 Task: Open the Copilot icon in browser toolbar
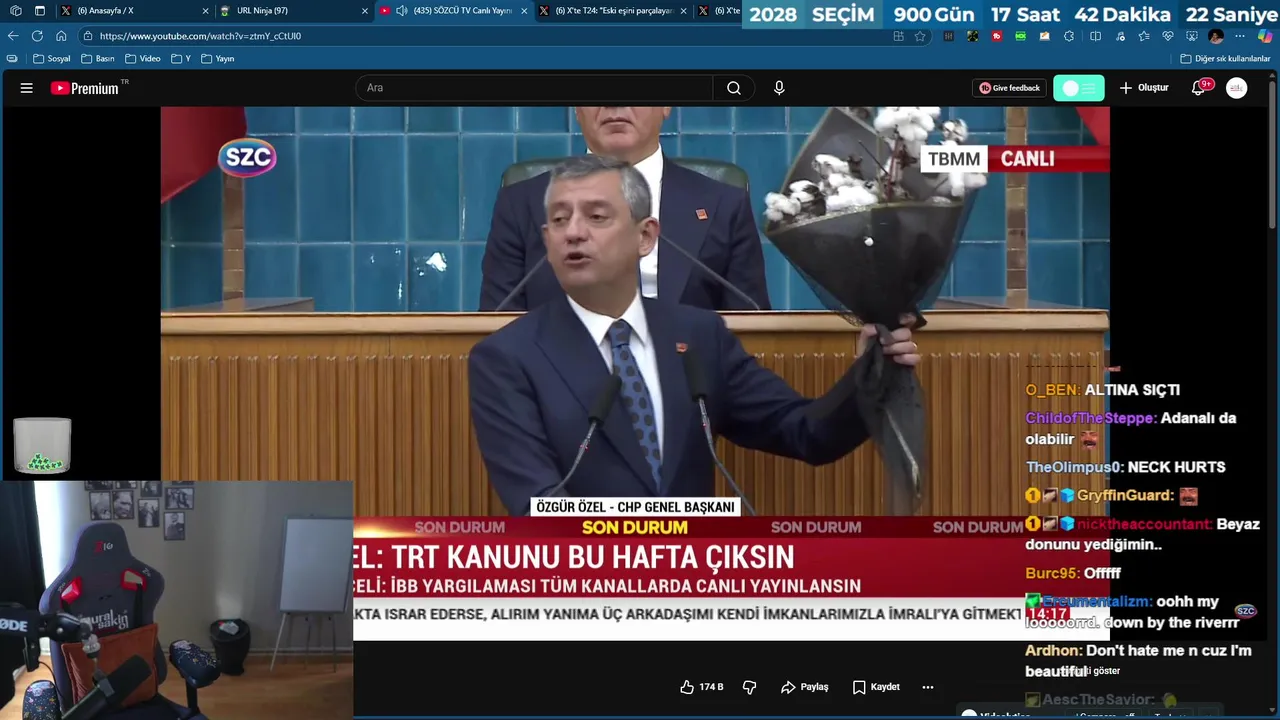point(1264,36)
